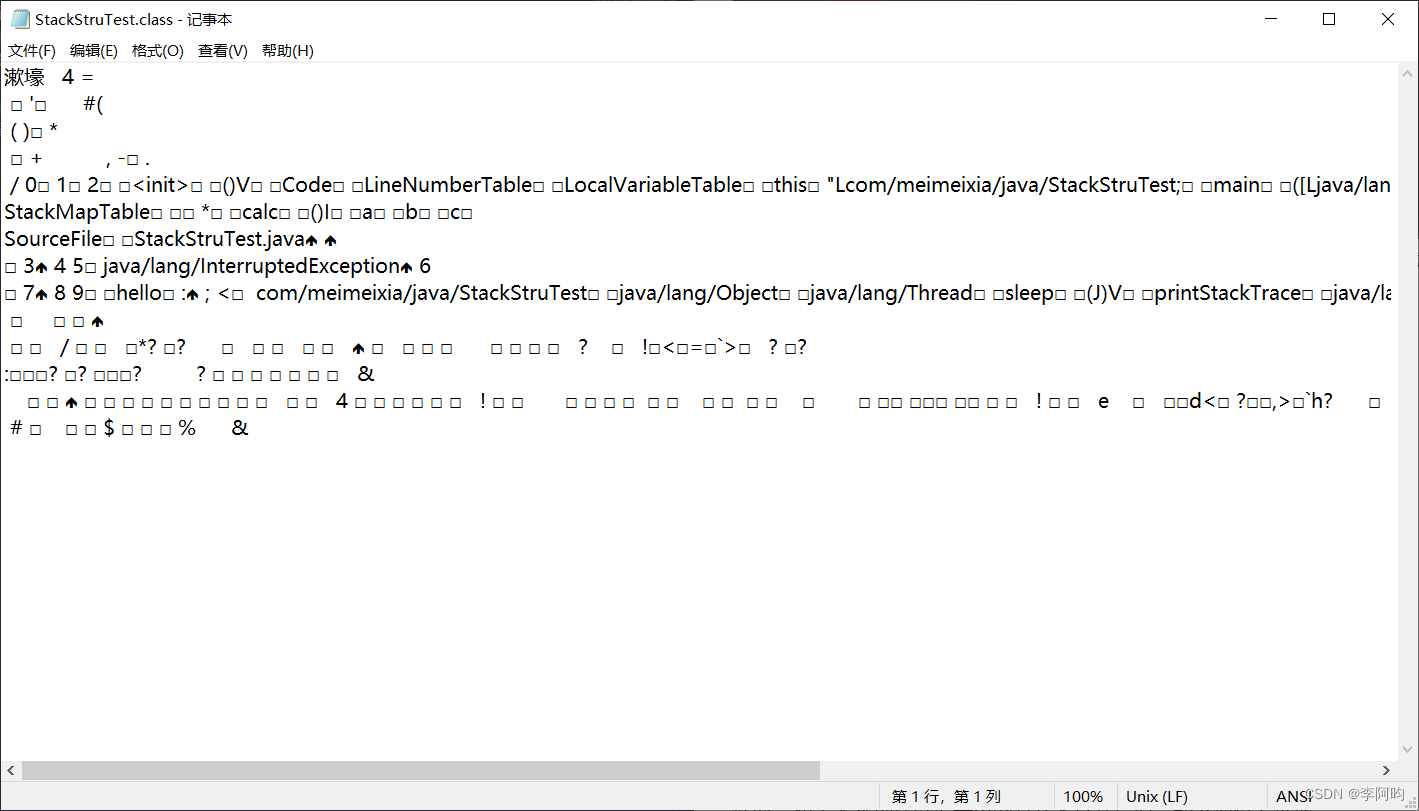Click the horizontal scrollbar left arrow
The image size is (1419, 811).
tap(10, 771)
